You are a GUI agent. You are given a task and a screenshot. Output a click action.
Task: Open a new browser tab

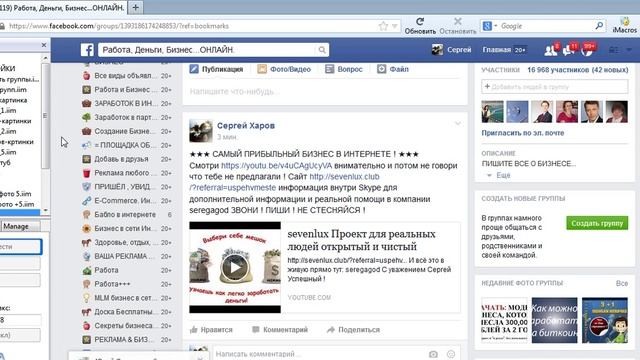(136, 7)
